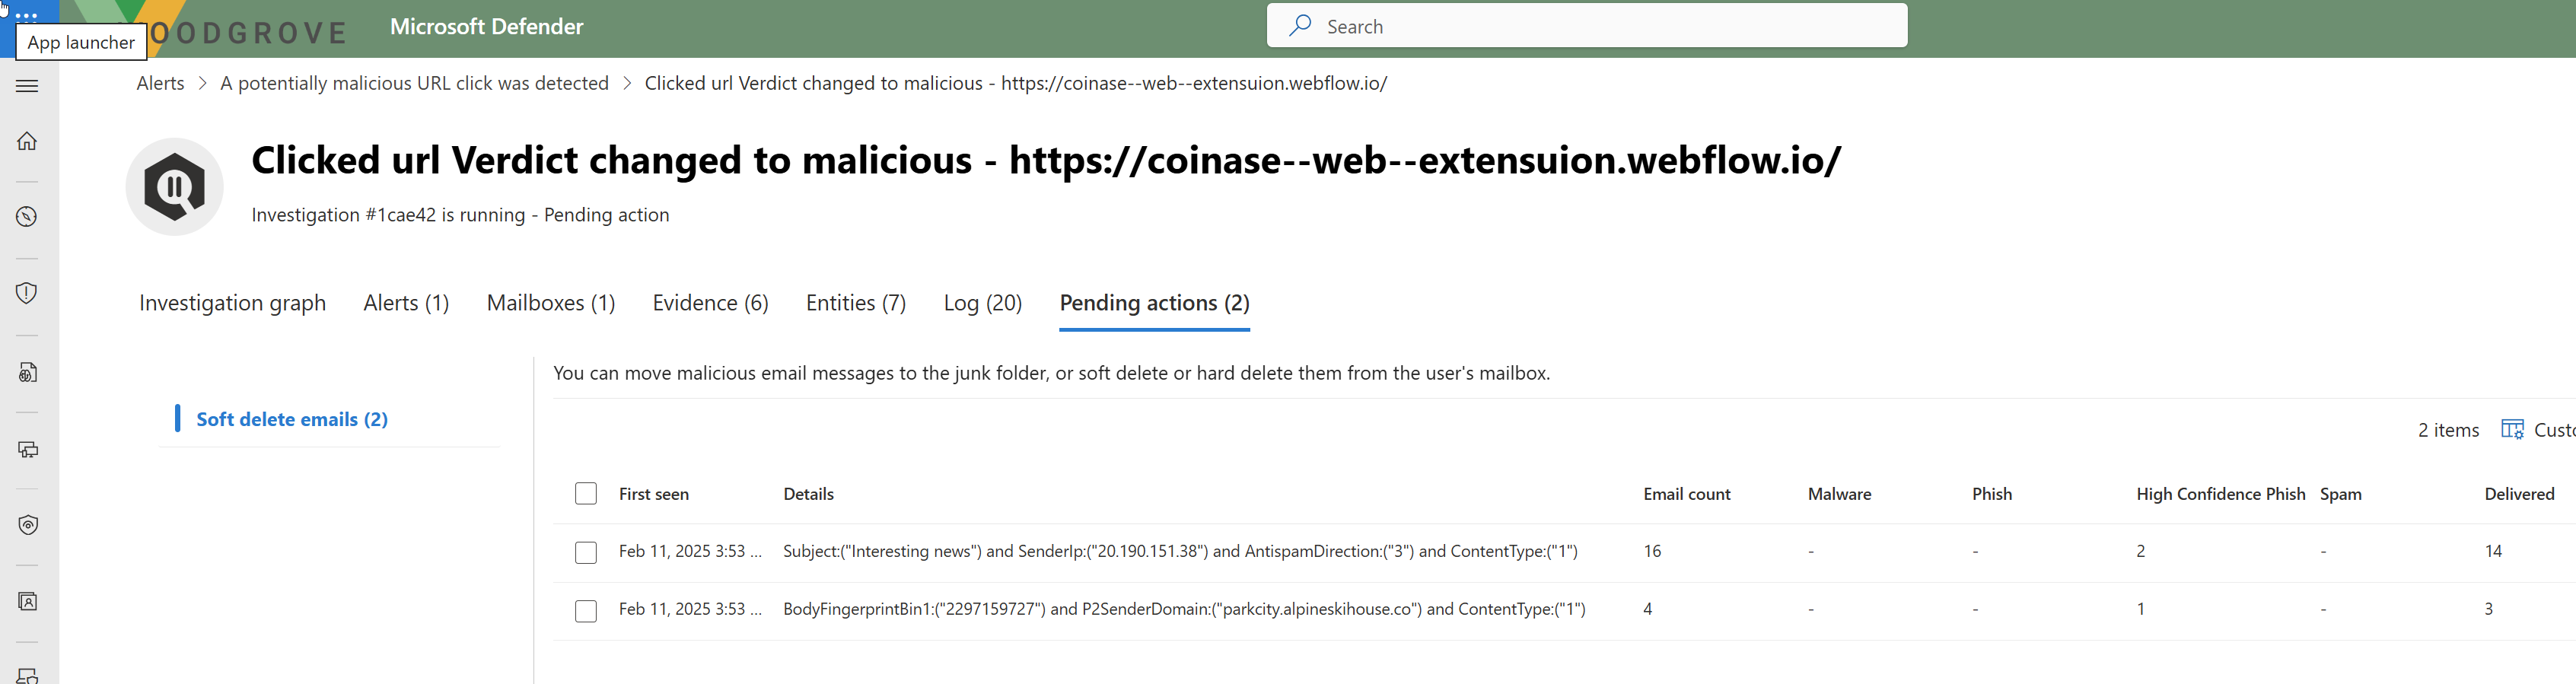Viewport: 2576px width, 684px height.
Task: Open potentially malicious URL click breadcrumb
Action: tap(414, 83)
